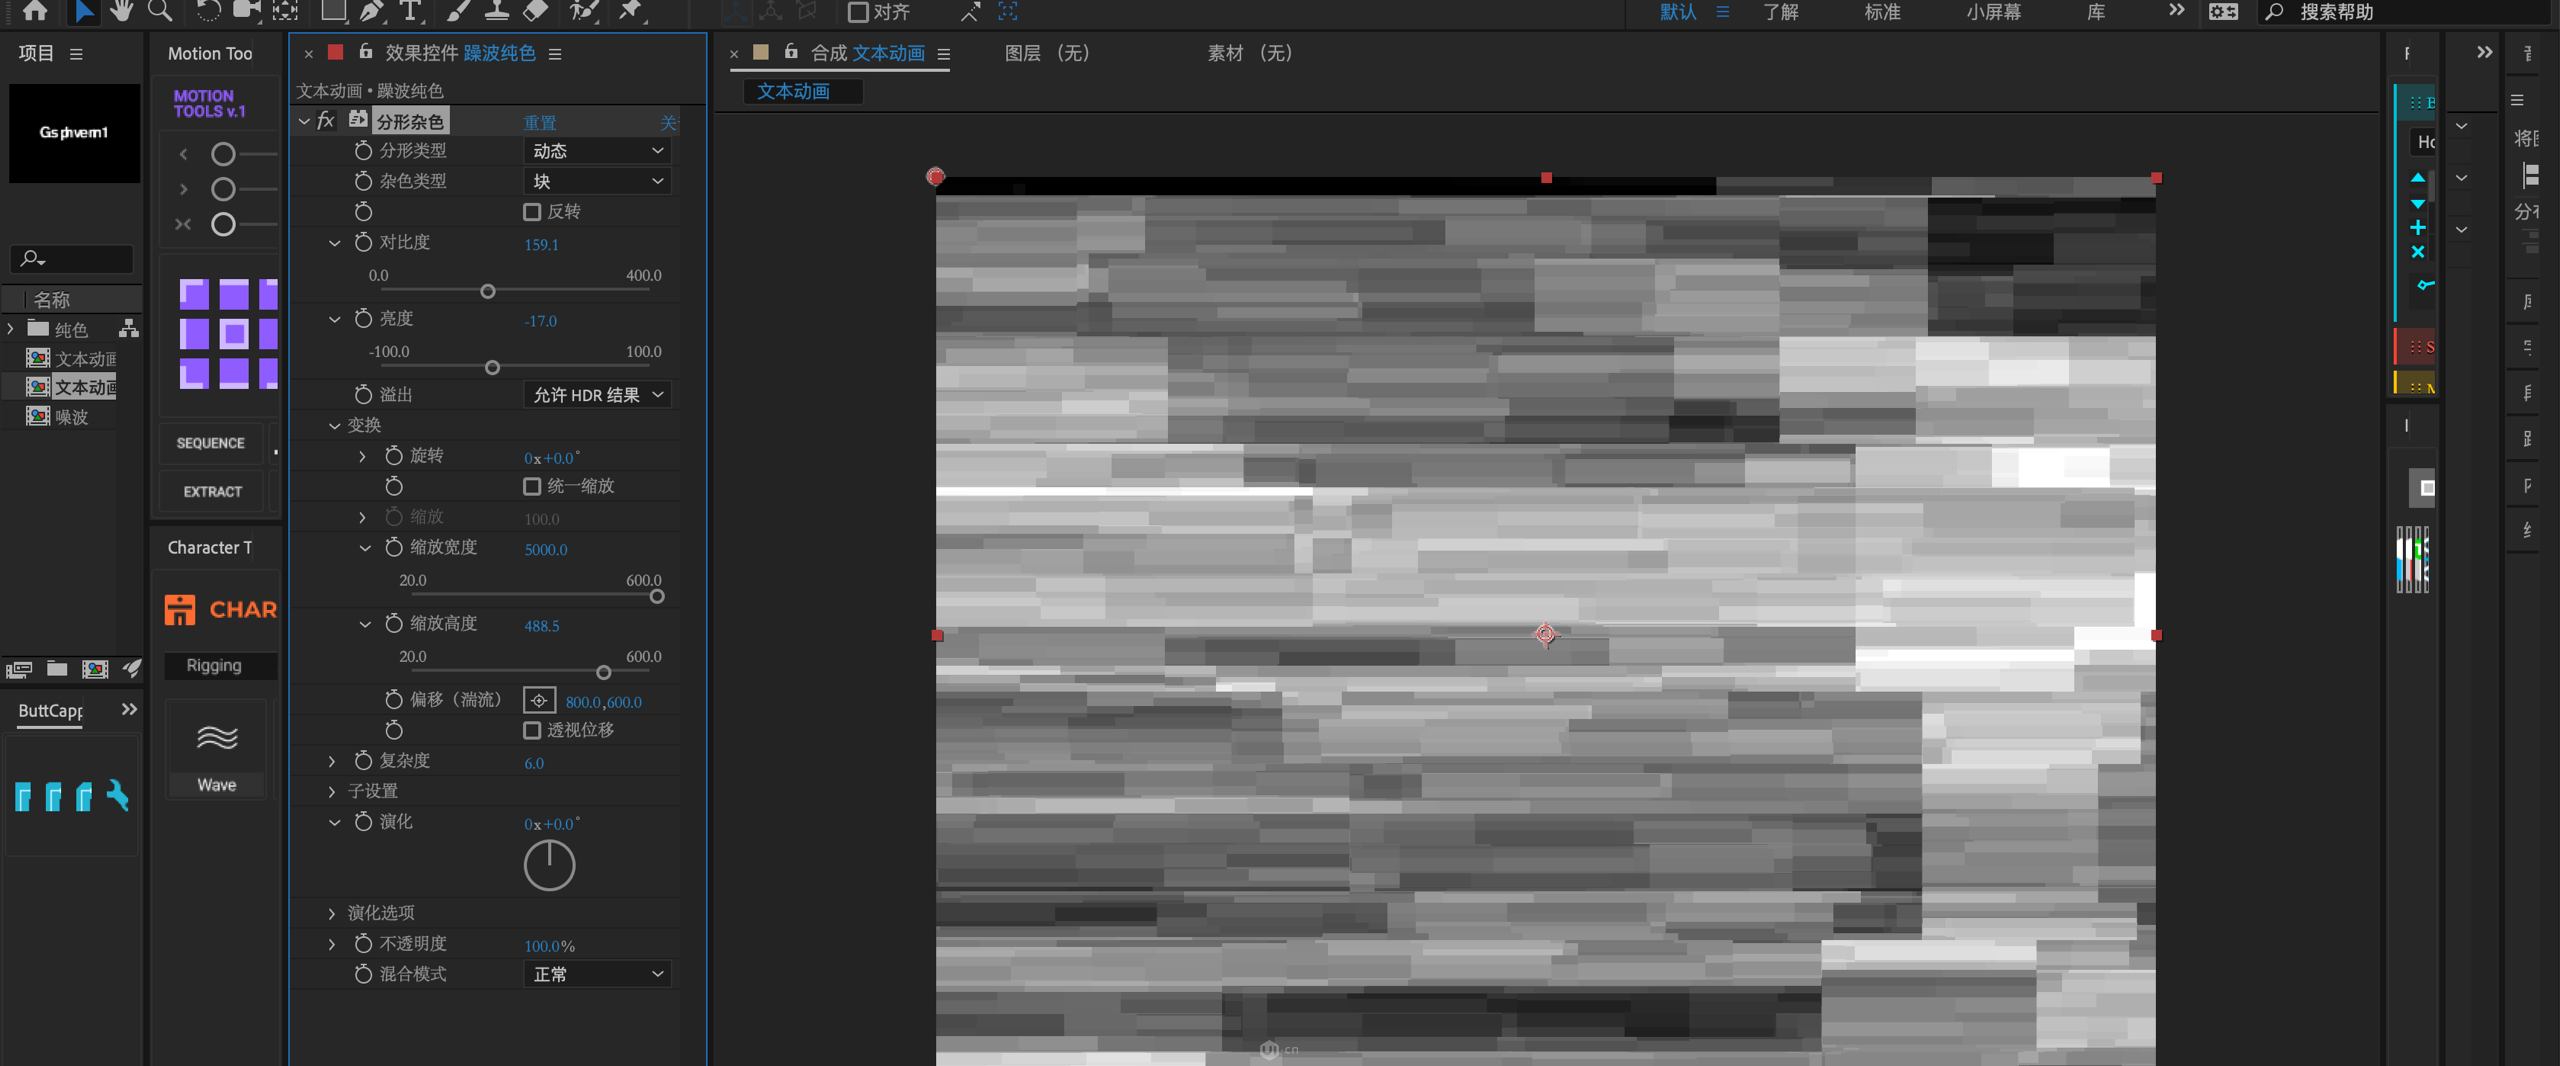Select the Zoom magnifier tool
Viewport: 2560px width, 1066px height.
pos(160,11)
